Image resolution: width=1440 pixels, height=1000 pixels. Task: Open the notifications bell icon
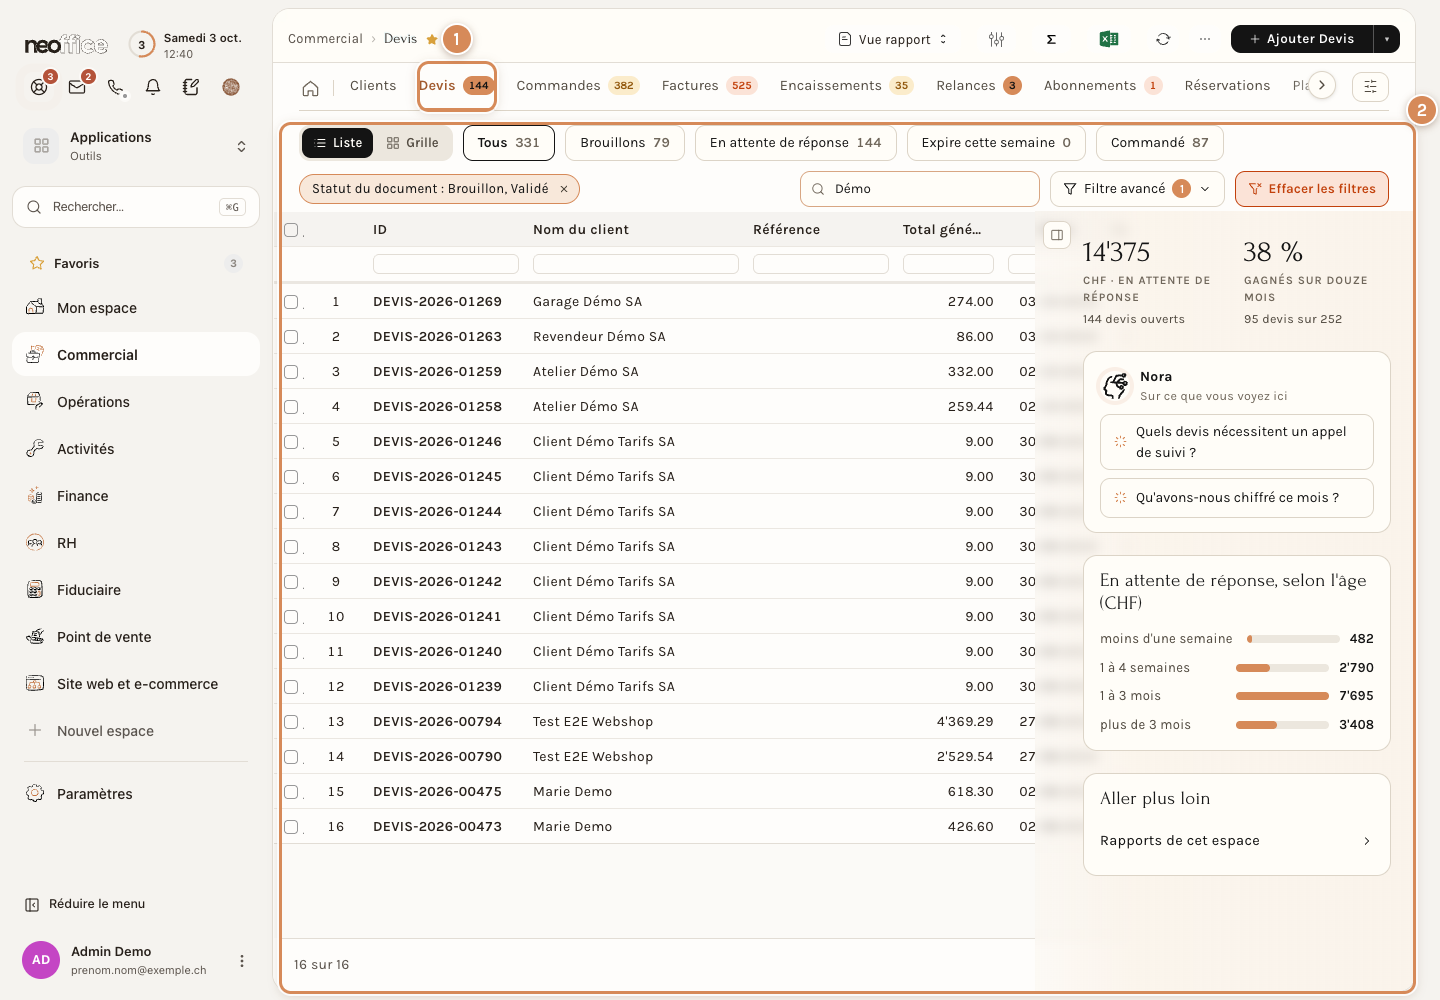(153, 87)
